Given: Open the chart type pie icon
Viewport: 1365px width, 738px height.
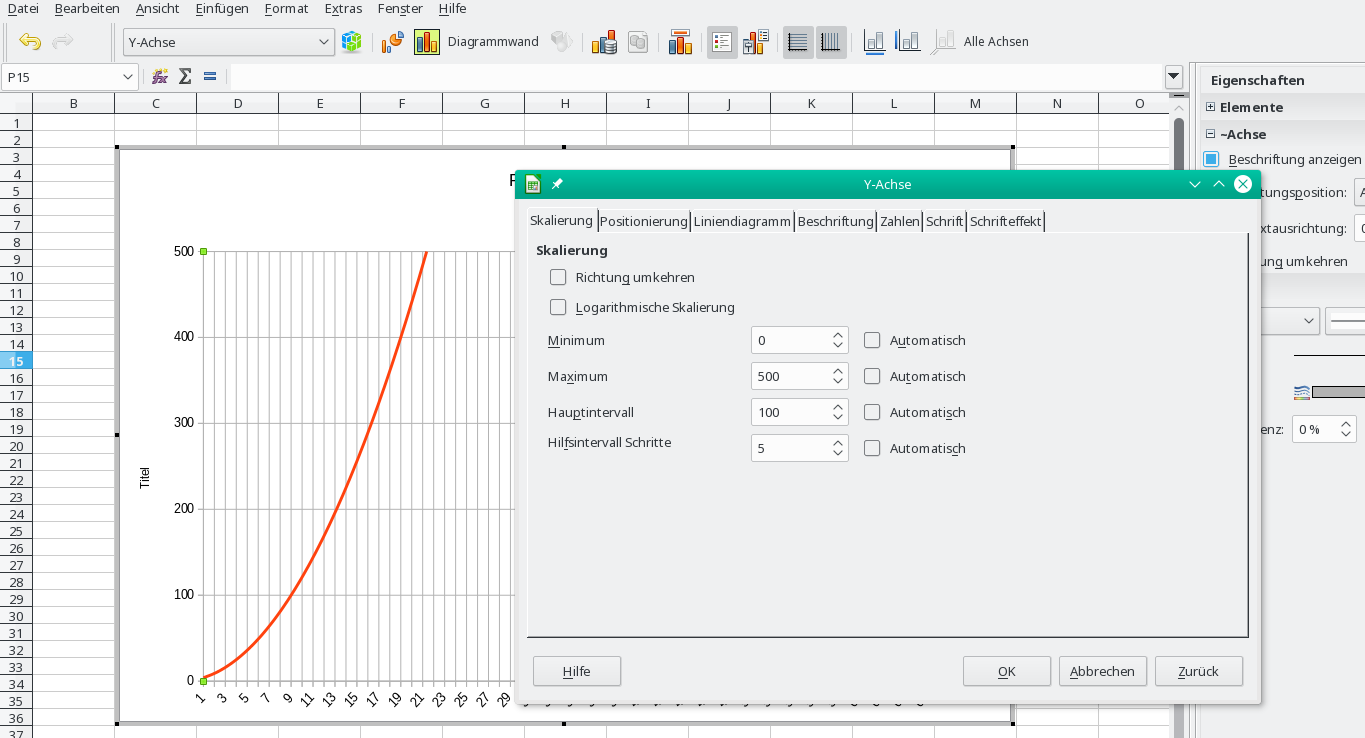Looking at the screenshot, I should pyautogui.click(x=392, y=42).
